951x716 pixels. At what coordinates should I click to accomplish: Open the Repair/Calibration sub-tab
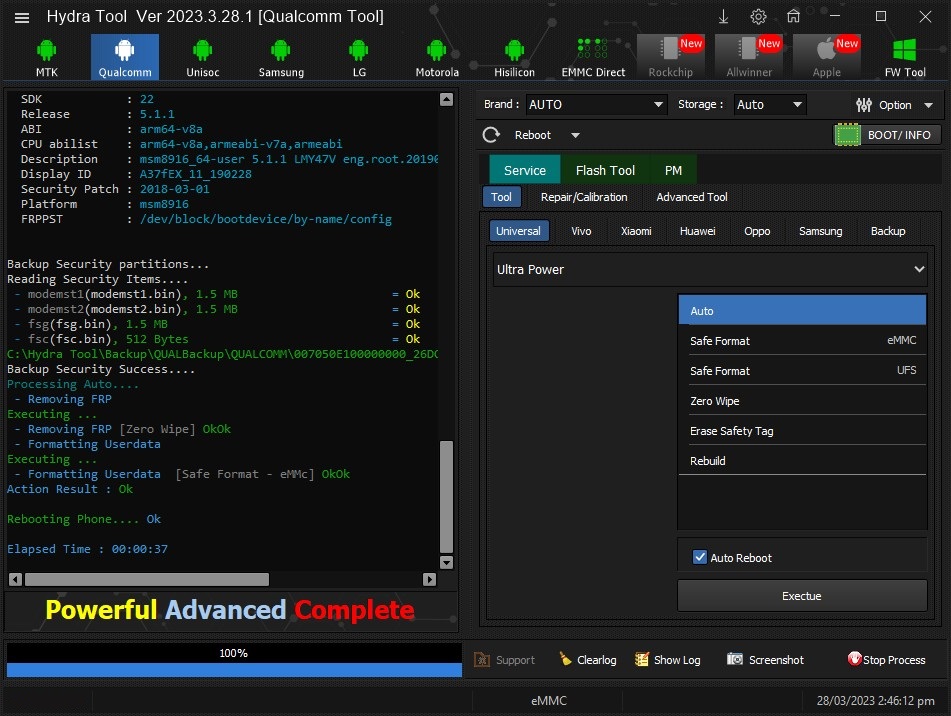click(584, 197)
